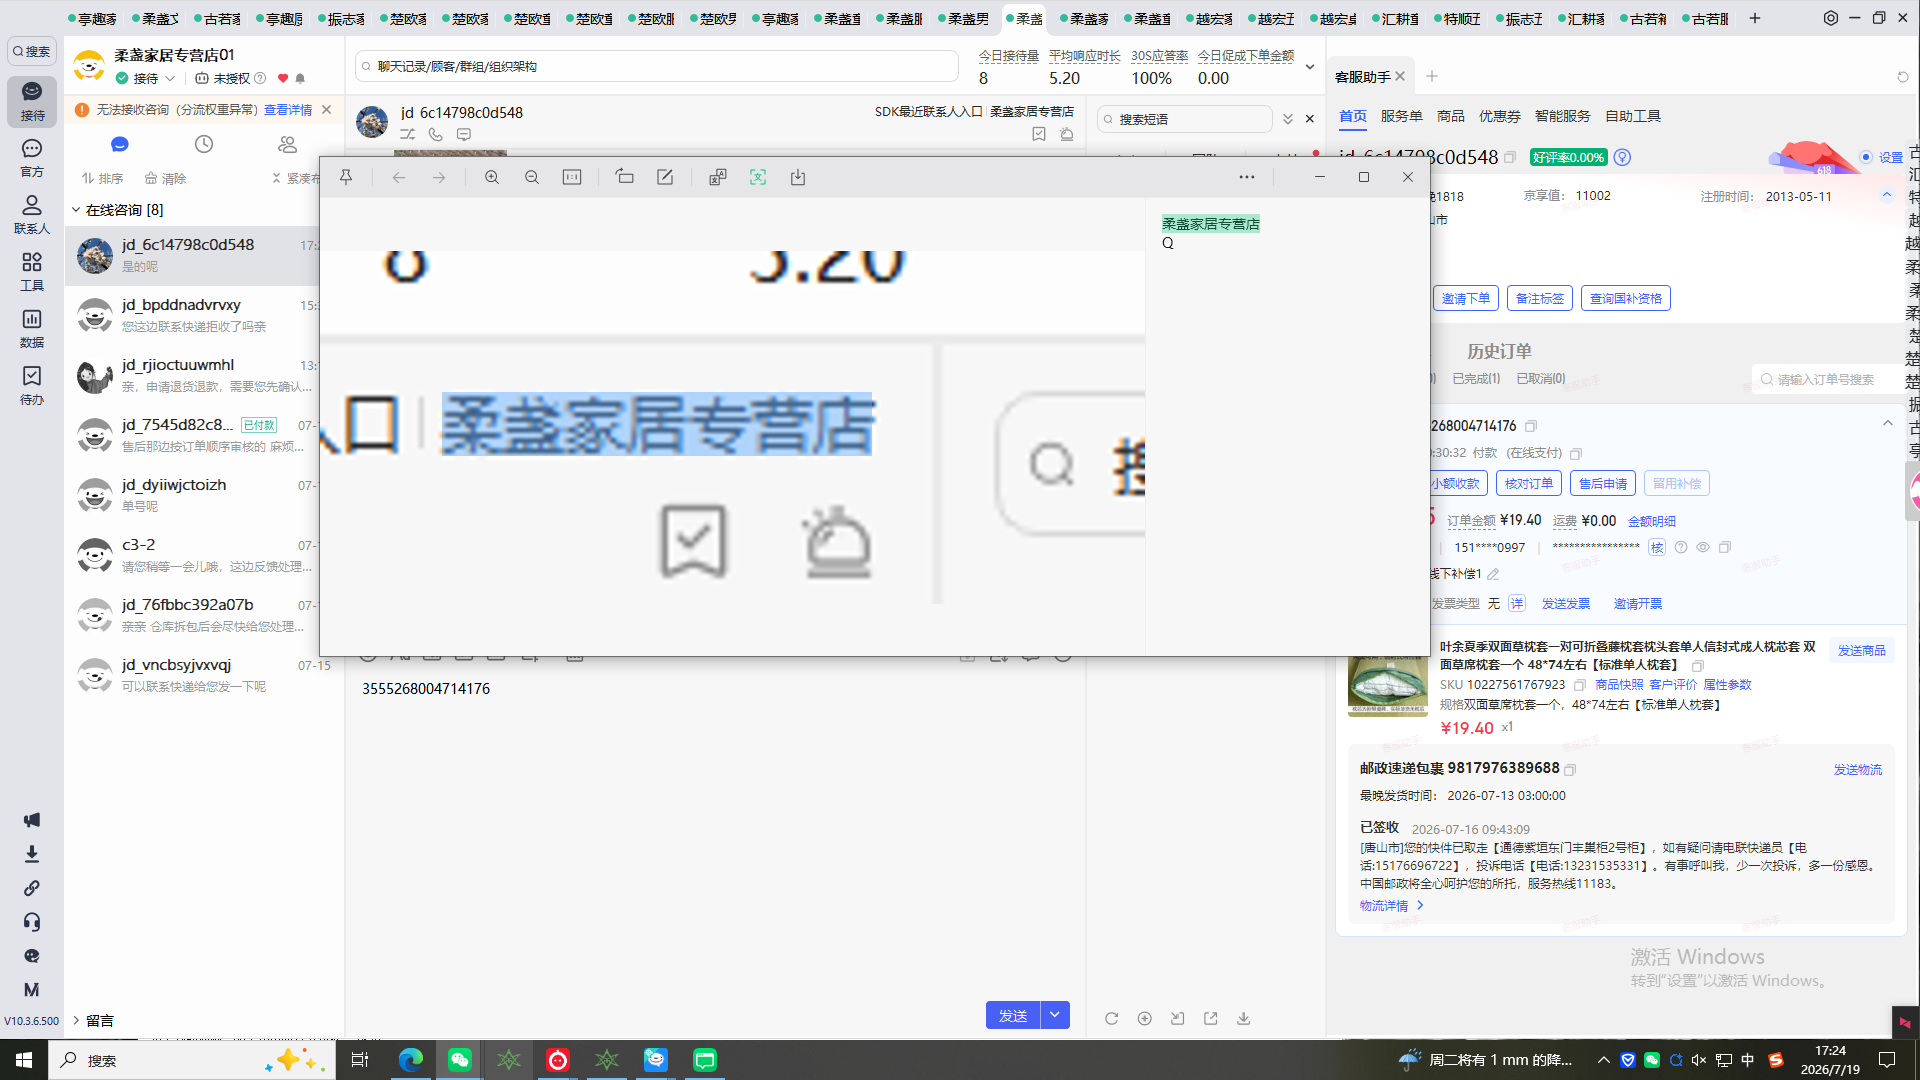This screenshot has height=1080, width=1920.
Task: Copy customer ID in the assistant panel
Action: coord(1510,158)
